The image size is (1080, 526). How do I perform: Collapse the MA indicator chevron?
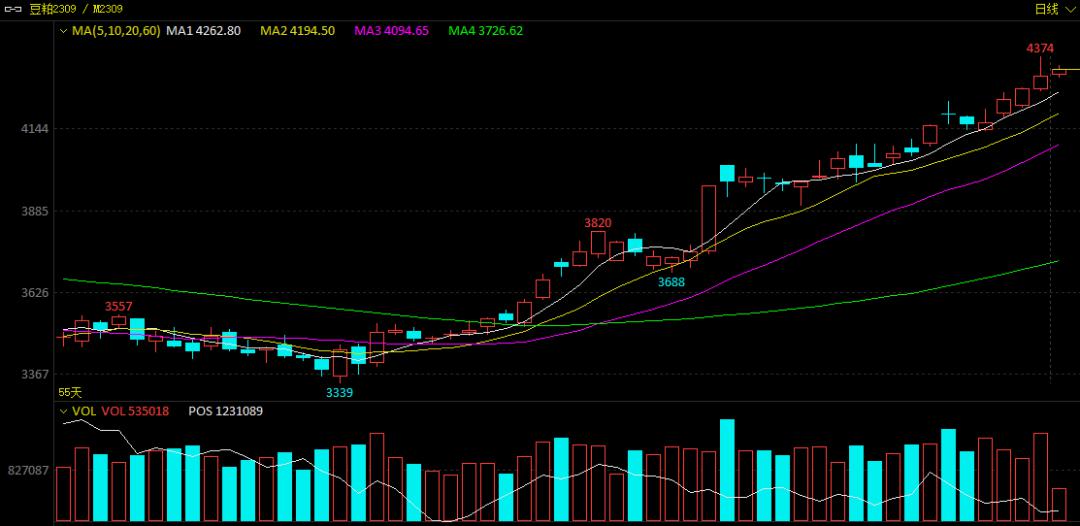(63, 31)
